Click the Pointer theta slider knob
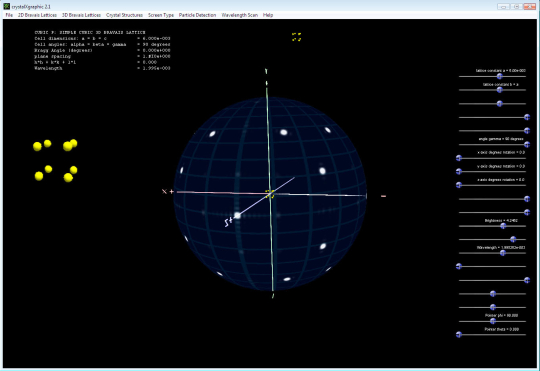This screenshot has width=540, height=371. pyautogui.click(x=459, y=334)
